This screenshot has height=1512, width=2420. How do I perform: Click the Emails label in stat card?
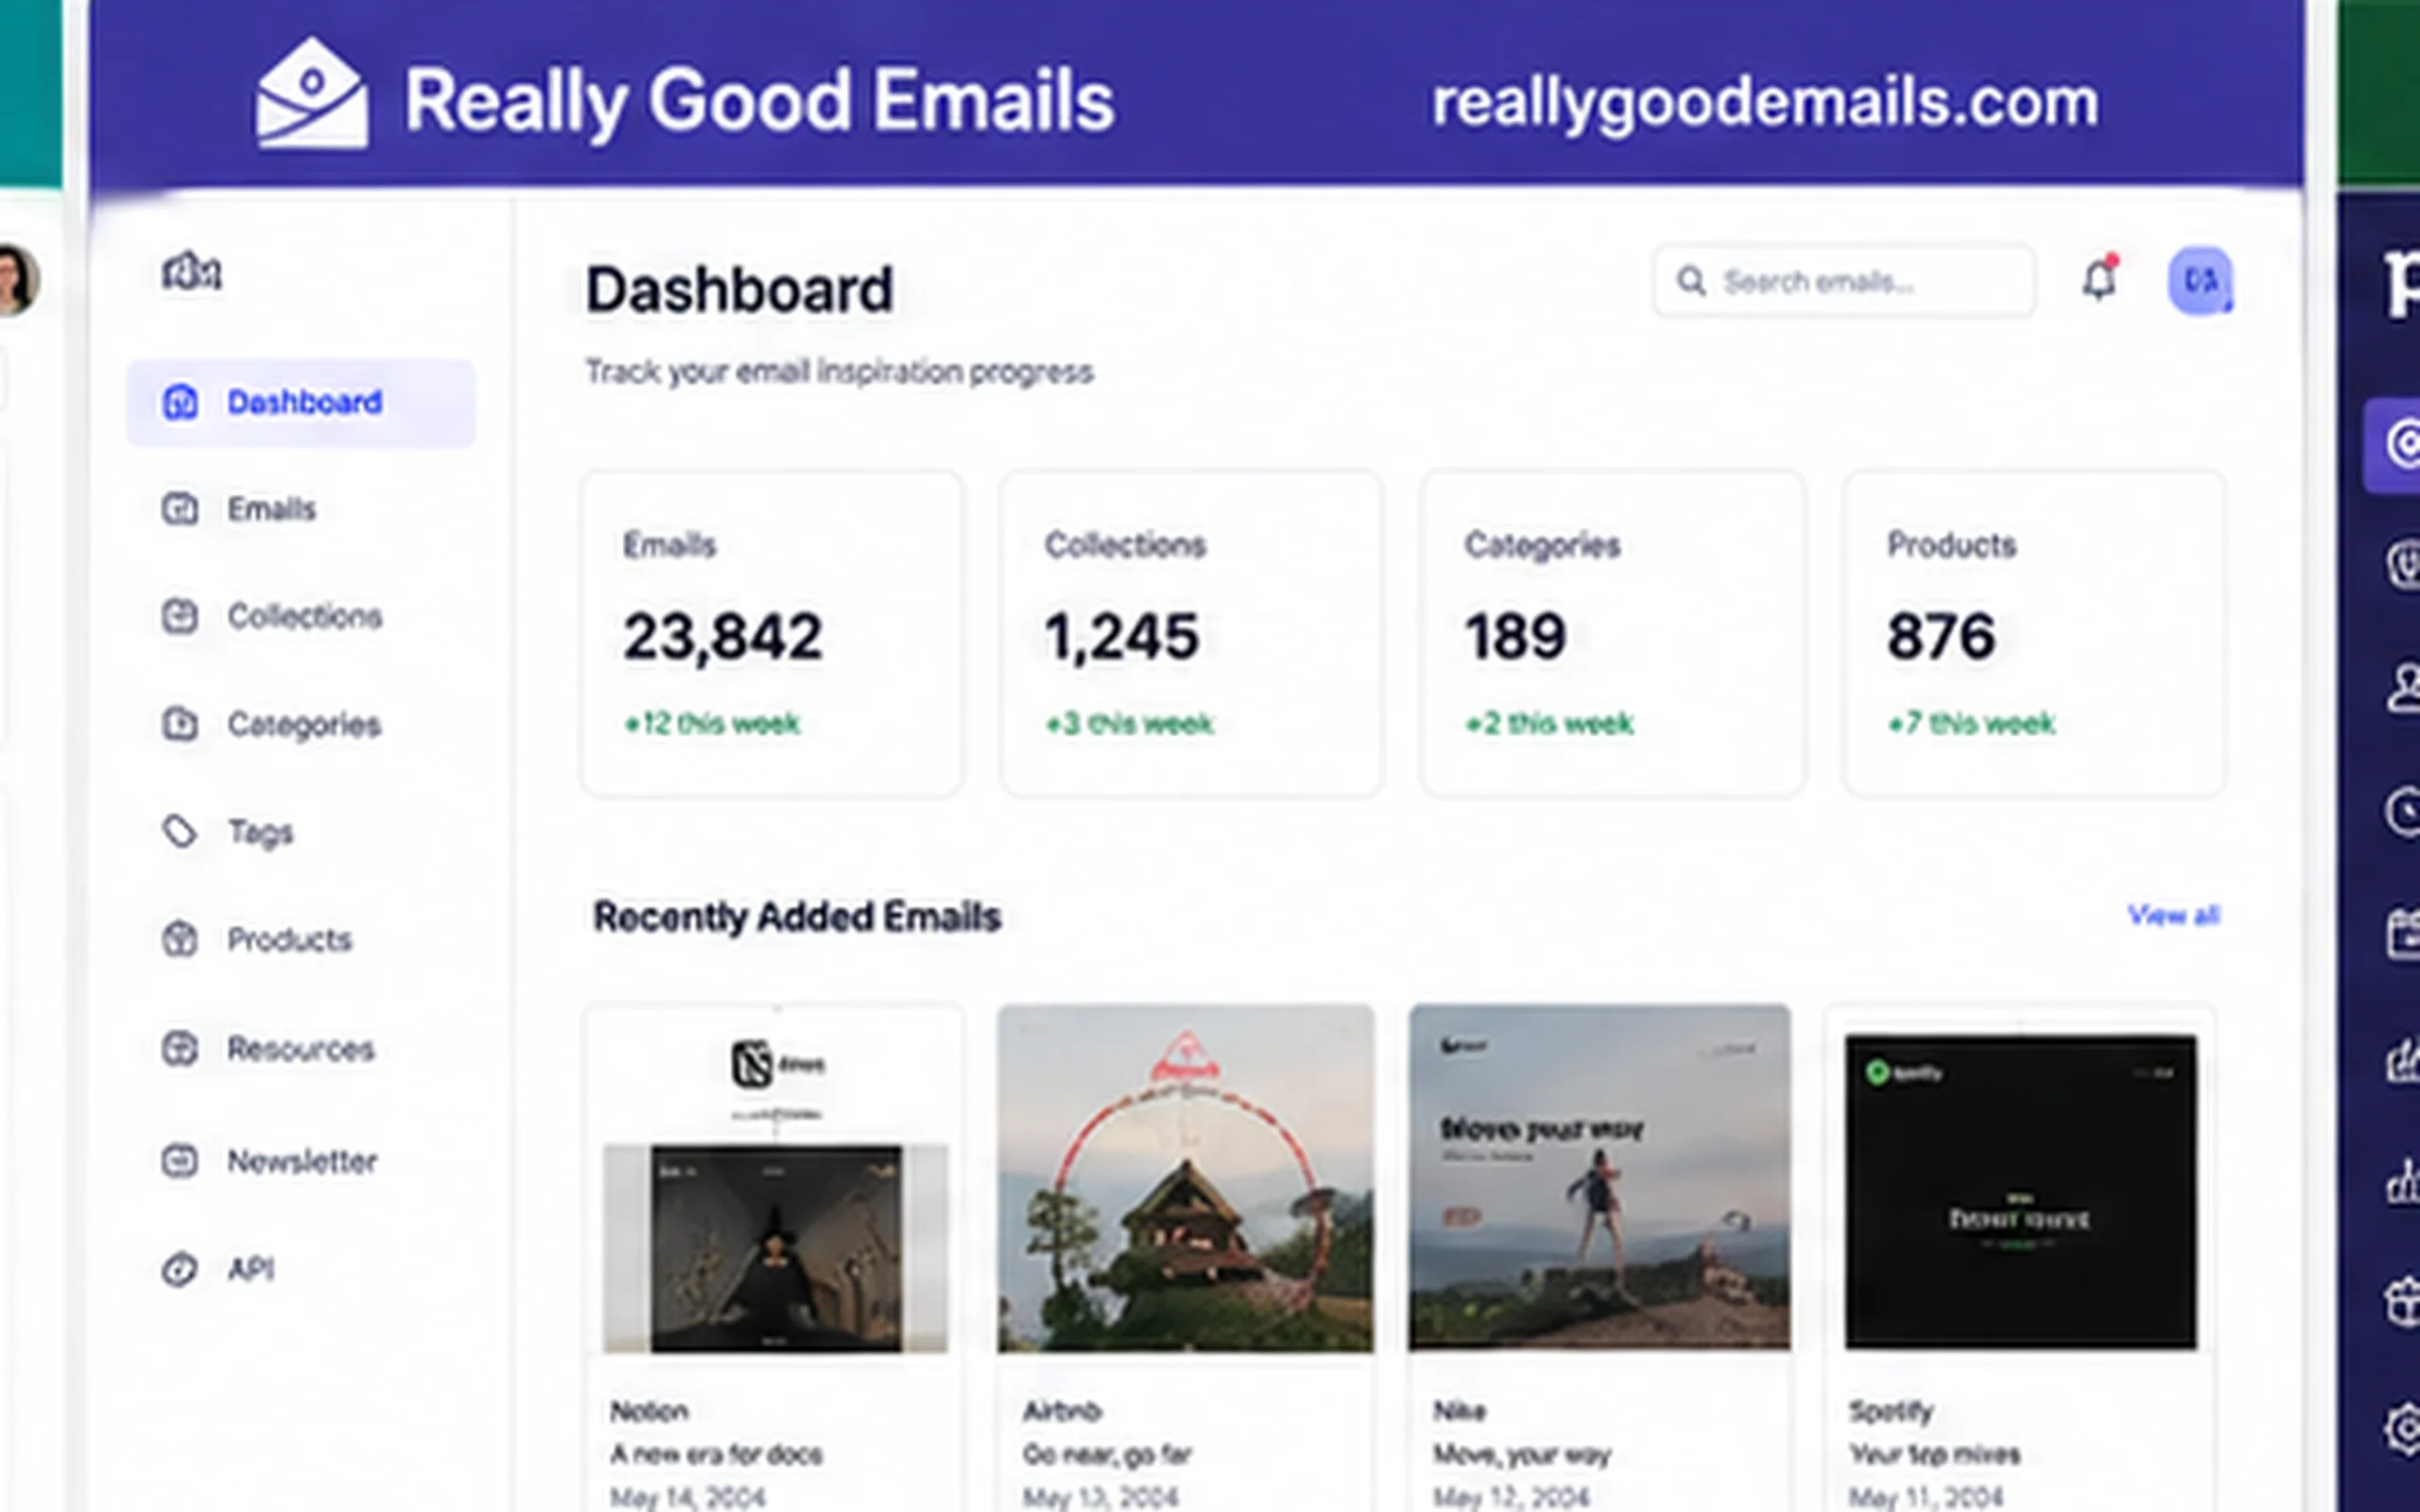669,545
